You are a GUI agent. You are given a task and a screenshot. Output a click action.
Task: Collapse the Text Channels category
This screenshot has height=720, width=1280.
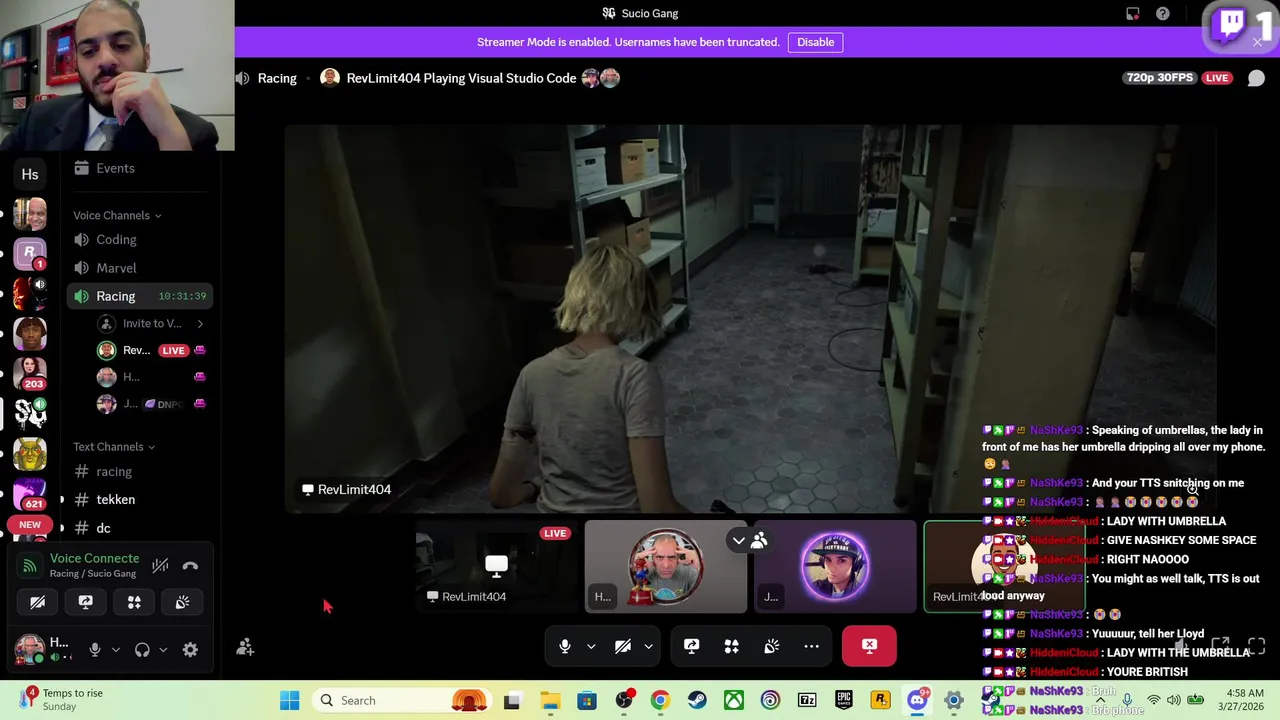(x=114, y=447)
